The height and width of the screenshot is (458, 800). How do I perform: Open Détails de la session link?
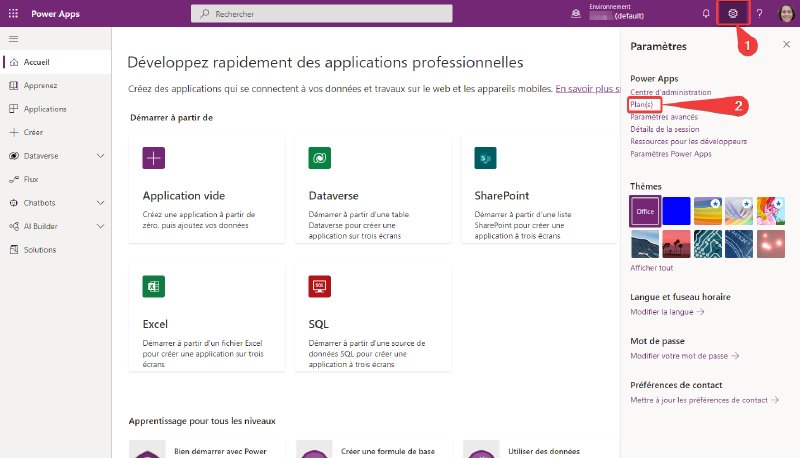click(x=665, y=129)
